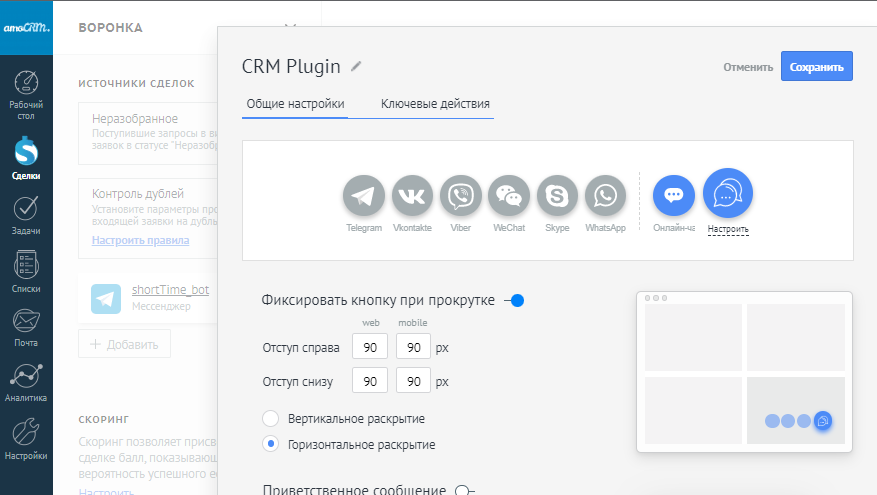Click the blue online chat icon
Screen dimensions: 877x495
coord(674,196)
